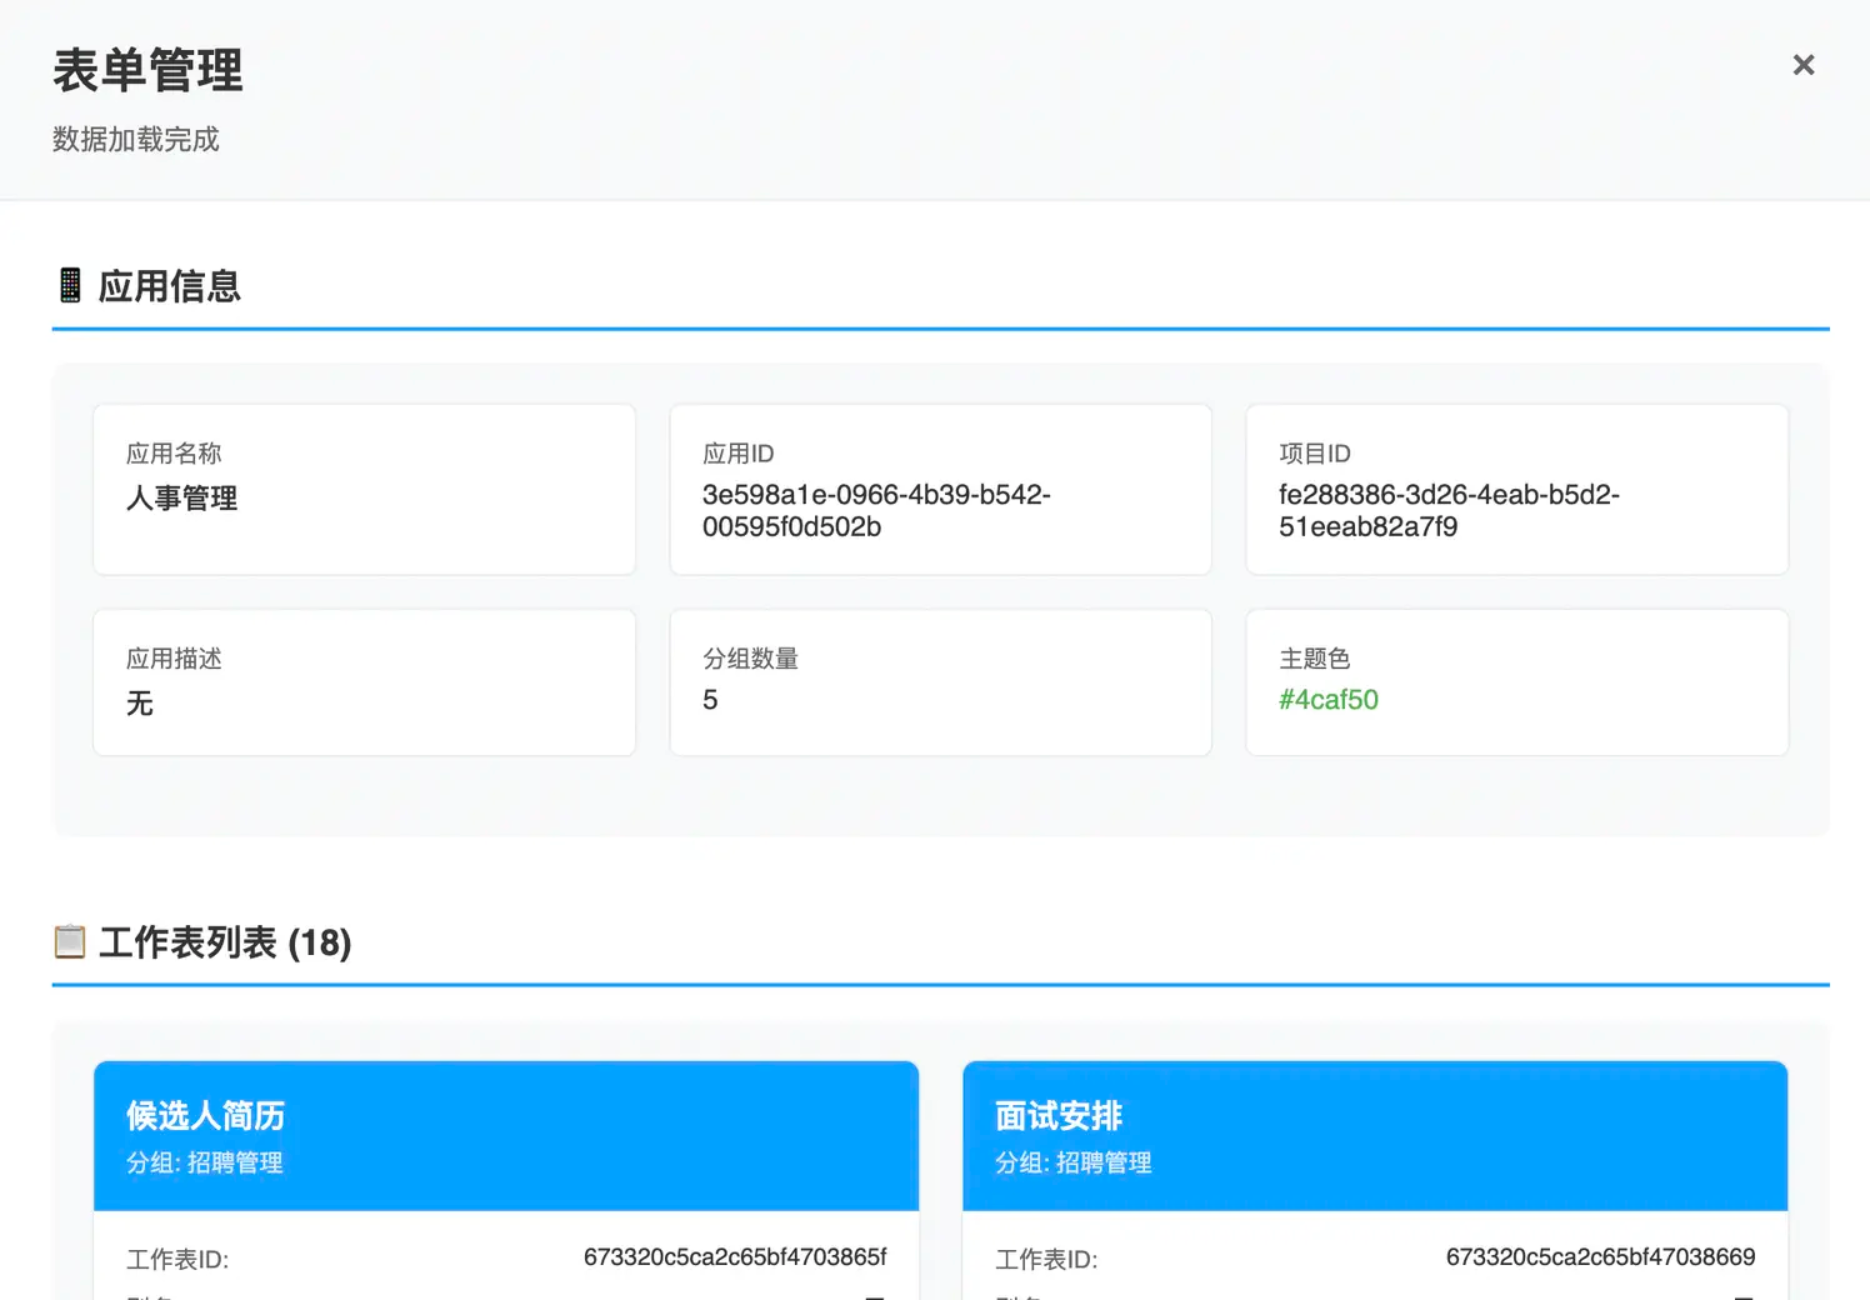Click the 应用ID label
Viewport: 1870px width, 1300px height.
pos(738,454)
